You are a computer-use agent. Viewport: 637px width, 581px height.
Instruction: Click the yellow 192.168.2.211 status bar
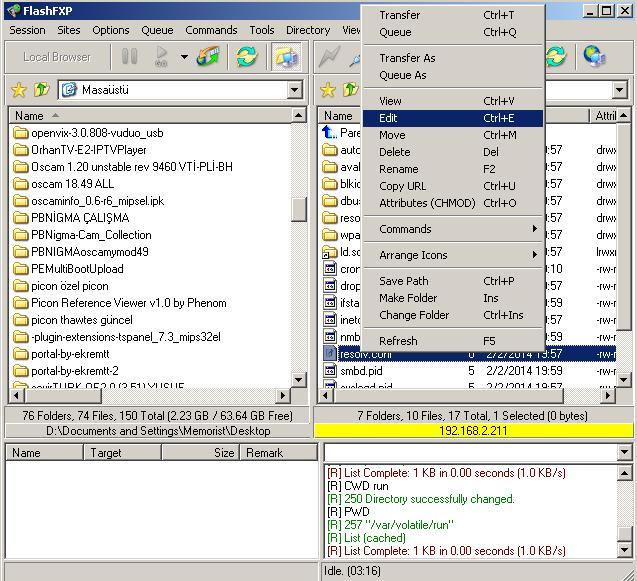(473, 431)
